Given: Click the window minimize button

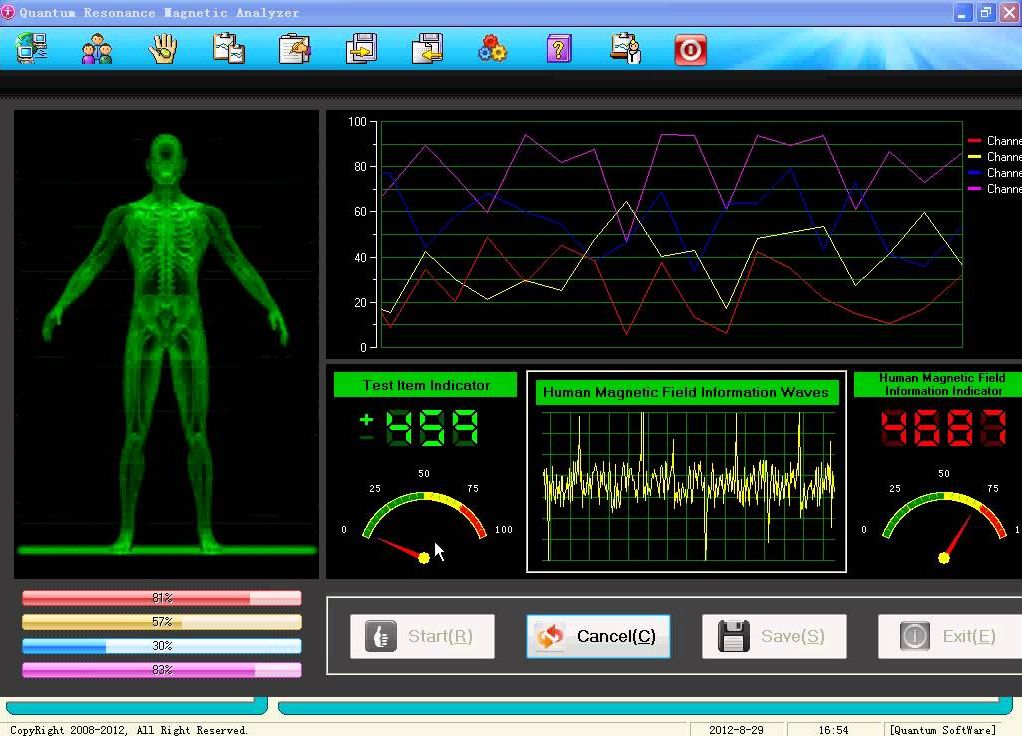Looking at the screenshot, I should (963, 12).
